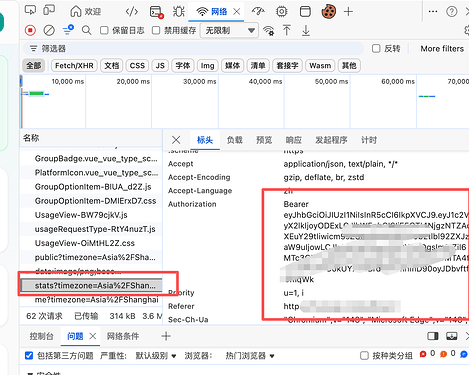
Task: Open the Welcome (欢迎) tab
Action: click(x=85, y=12)
